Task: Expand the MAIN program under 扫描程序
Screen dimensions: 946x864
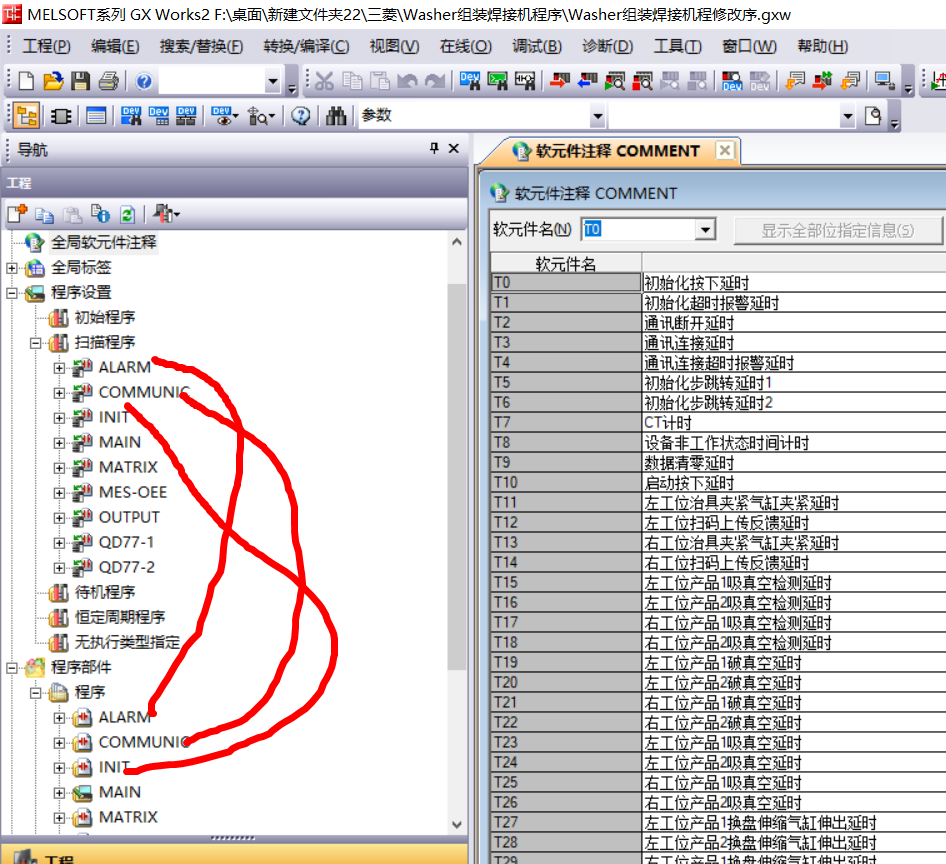Action: tap(59, 442)
